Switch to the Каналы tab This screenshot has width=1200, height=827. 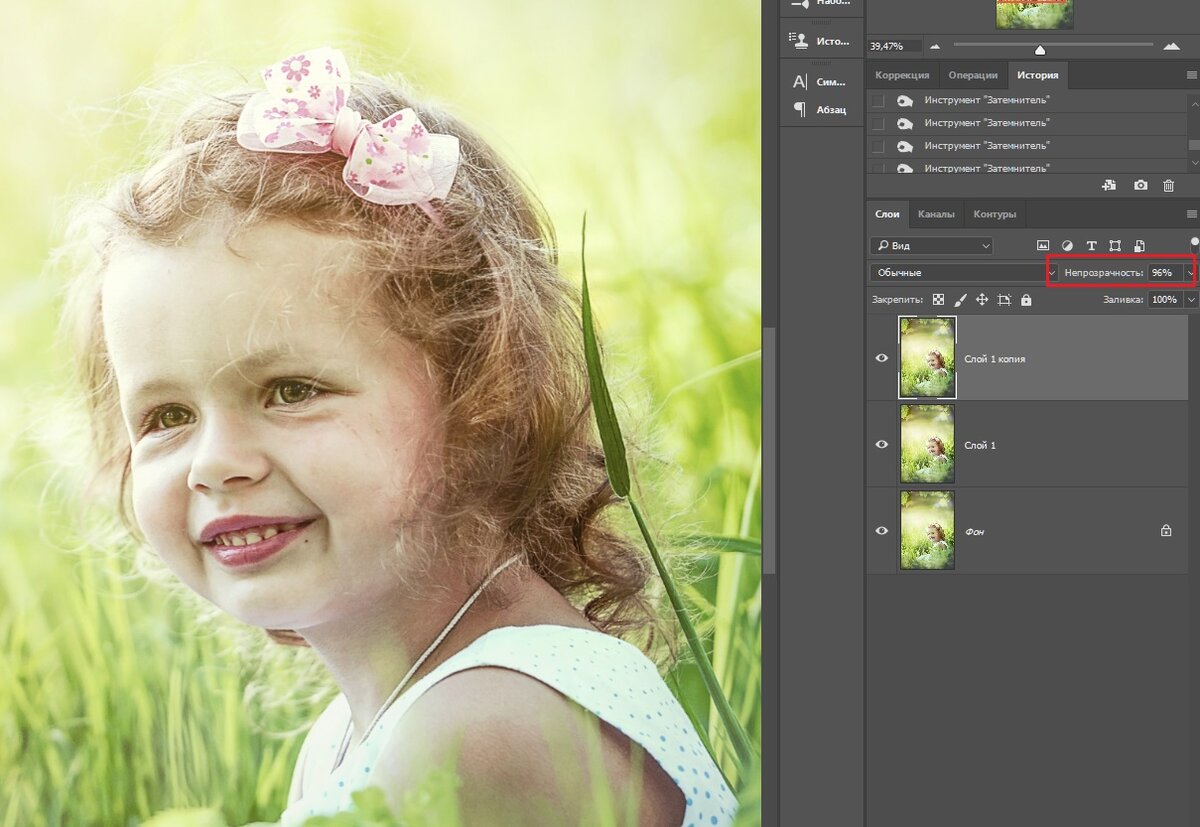click(936, 214)
